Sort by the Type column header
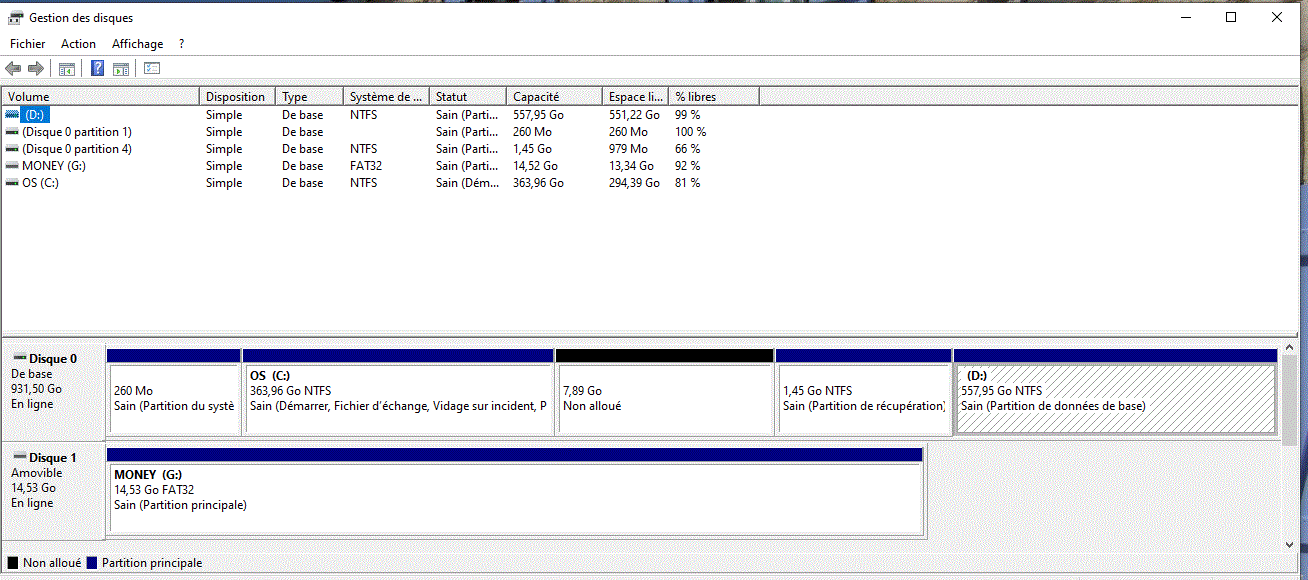Viewport: 1308px width, 580px height. 309,97
